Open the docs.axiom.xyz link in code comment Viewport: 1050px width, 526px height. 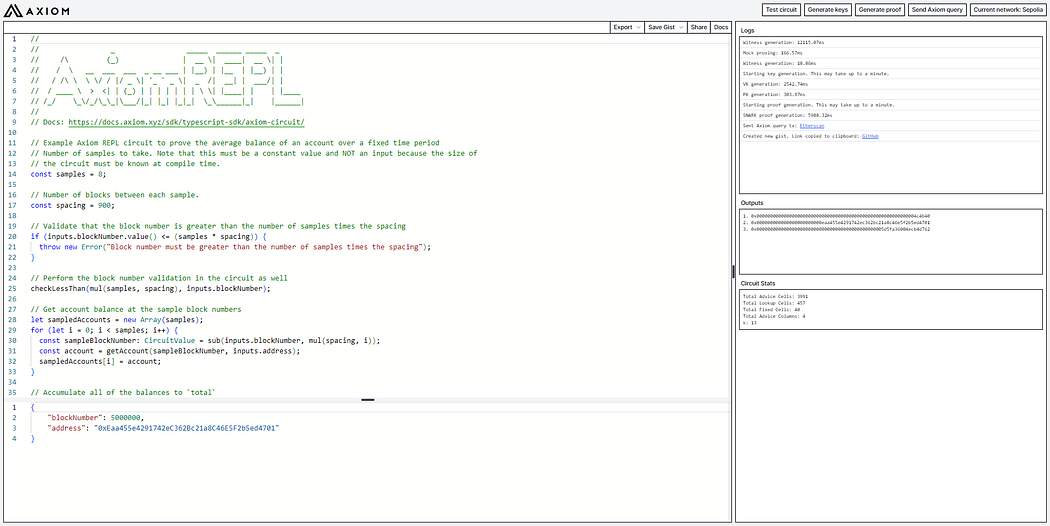tap(187, 123)
